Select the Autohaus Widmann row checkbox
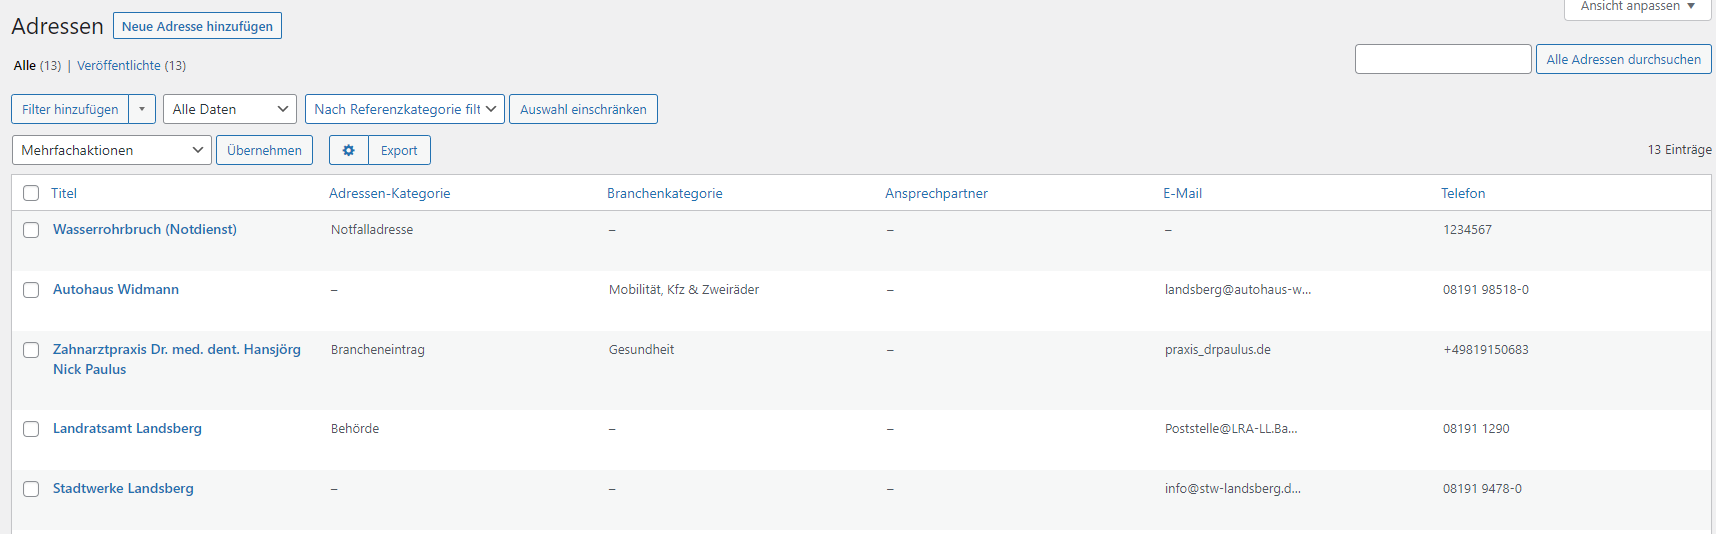This screenshot has height=534, width=1716. (x=31, y=290)
